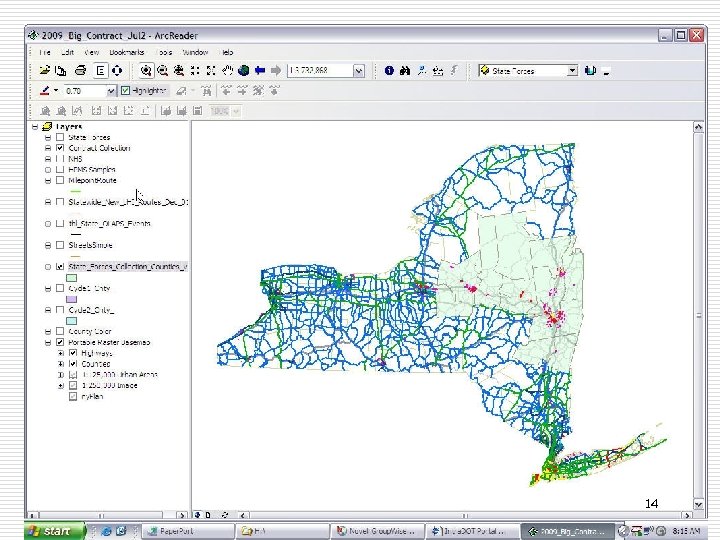The image size is (720, 540).
Task: Click the pen width input field
Action: point(84,90)
